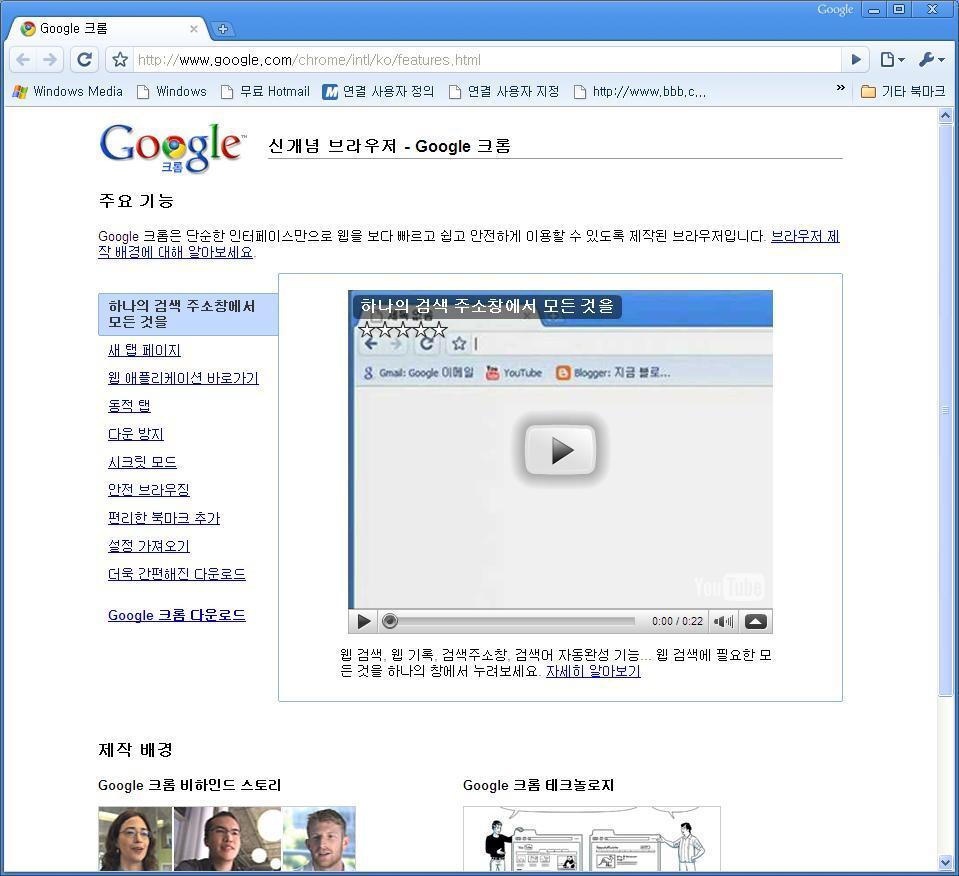Screen dimensions: 959x876
Task: Go forward with the forward arrow button
Action: pos(50,59)
